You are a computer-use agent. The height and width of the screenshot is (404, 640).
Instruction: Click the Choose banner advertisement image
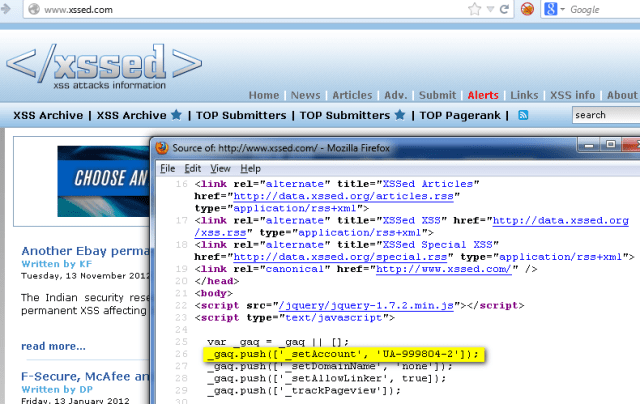click(x=104, y=181)
